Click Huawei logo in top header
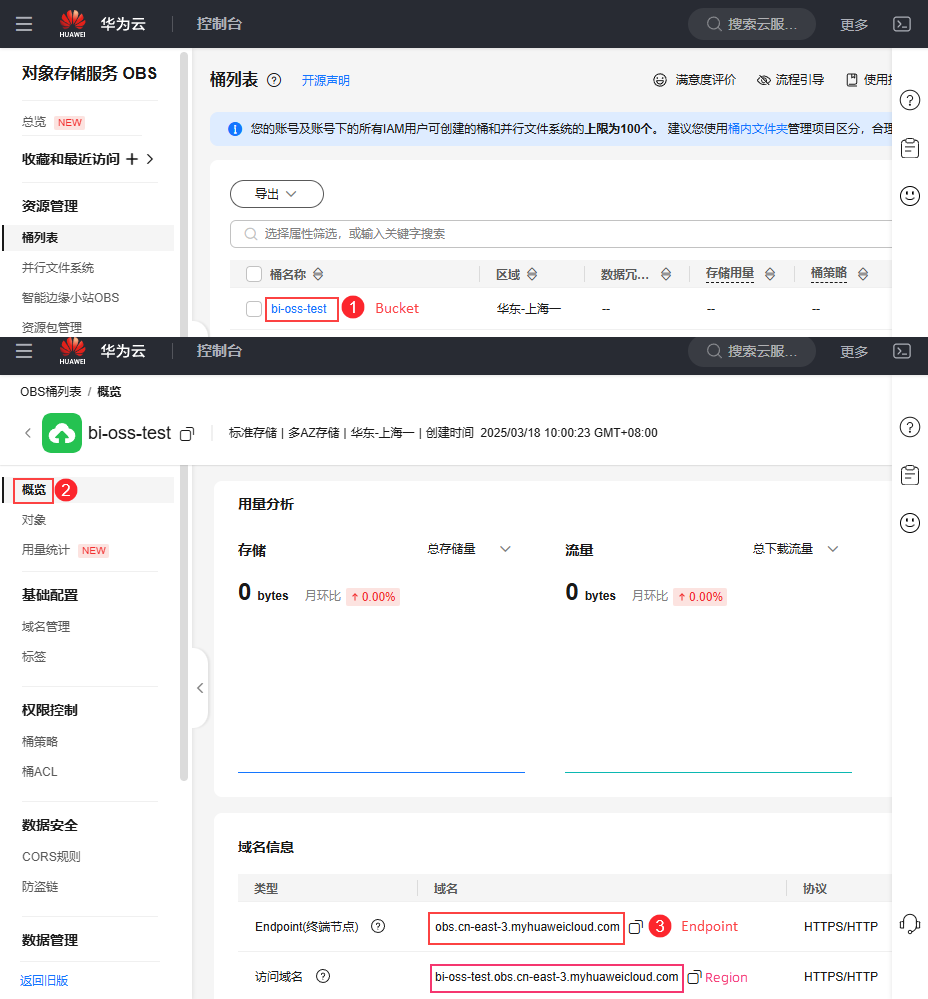928x999 pixels. coord(72,24)
